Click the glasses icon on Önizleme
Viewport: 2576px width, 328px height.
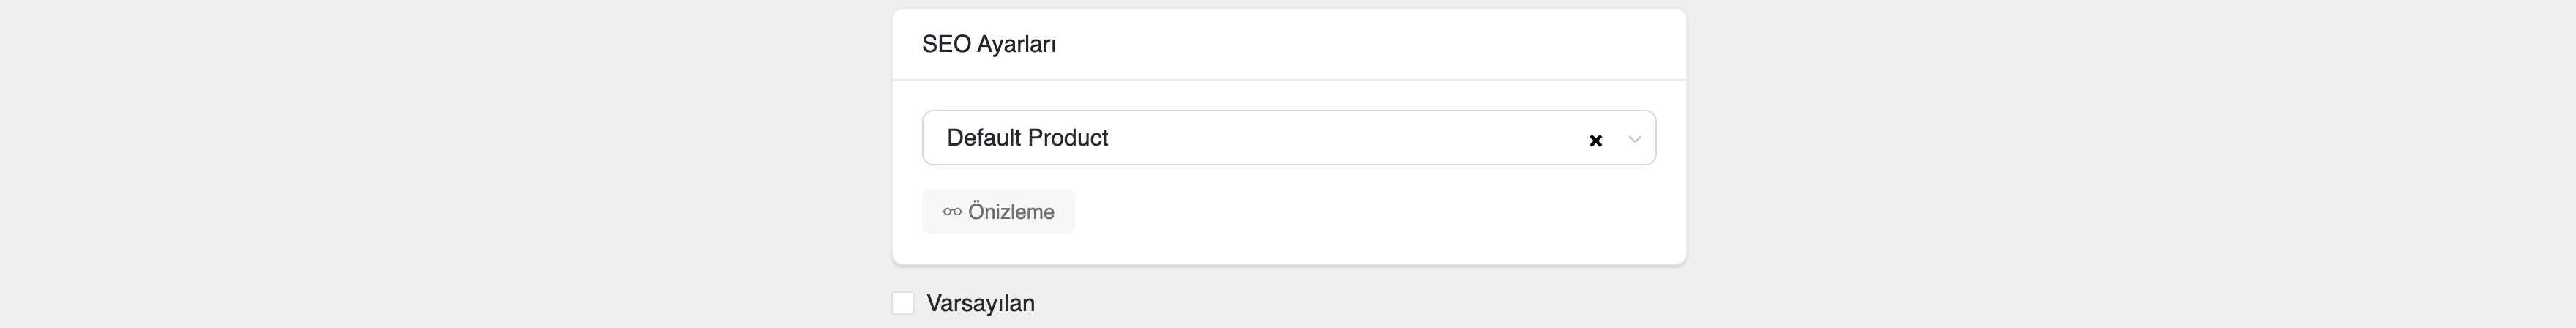(x=952, y=212)
